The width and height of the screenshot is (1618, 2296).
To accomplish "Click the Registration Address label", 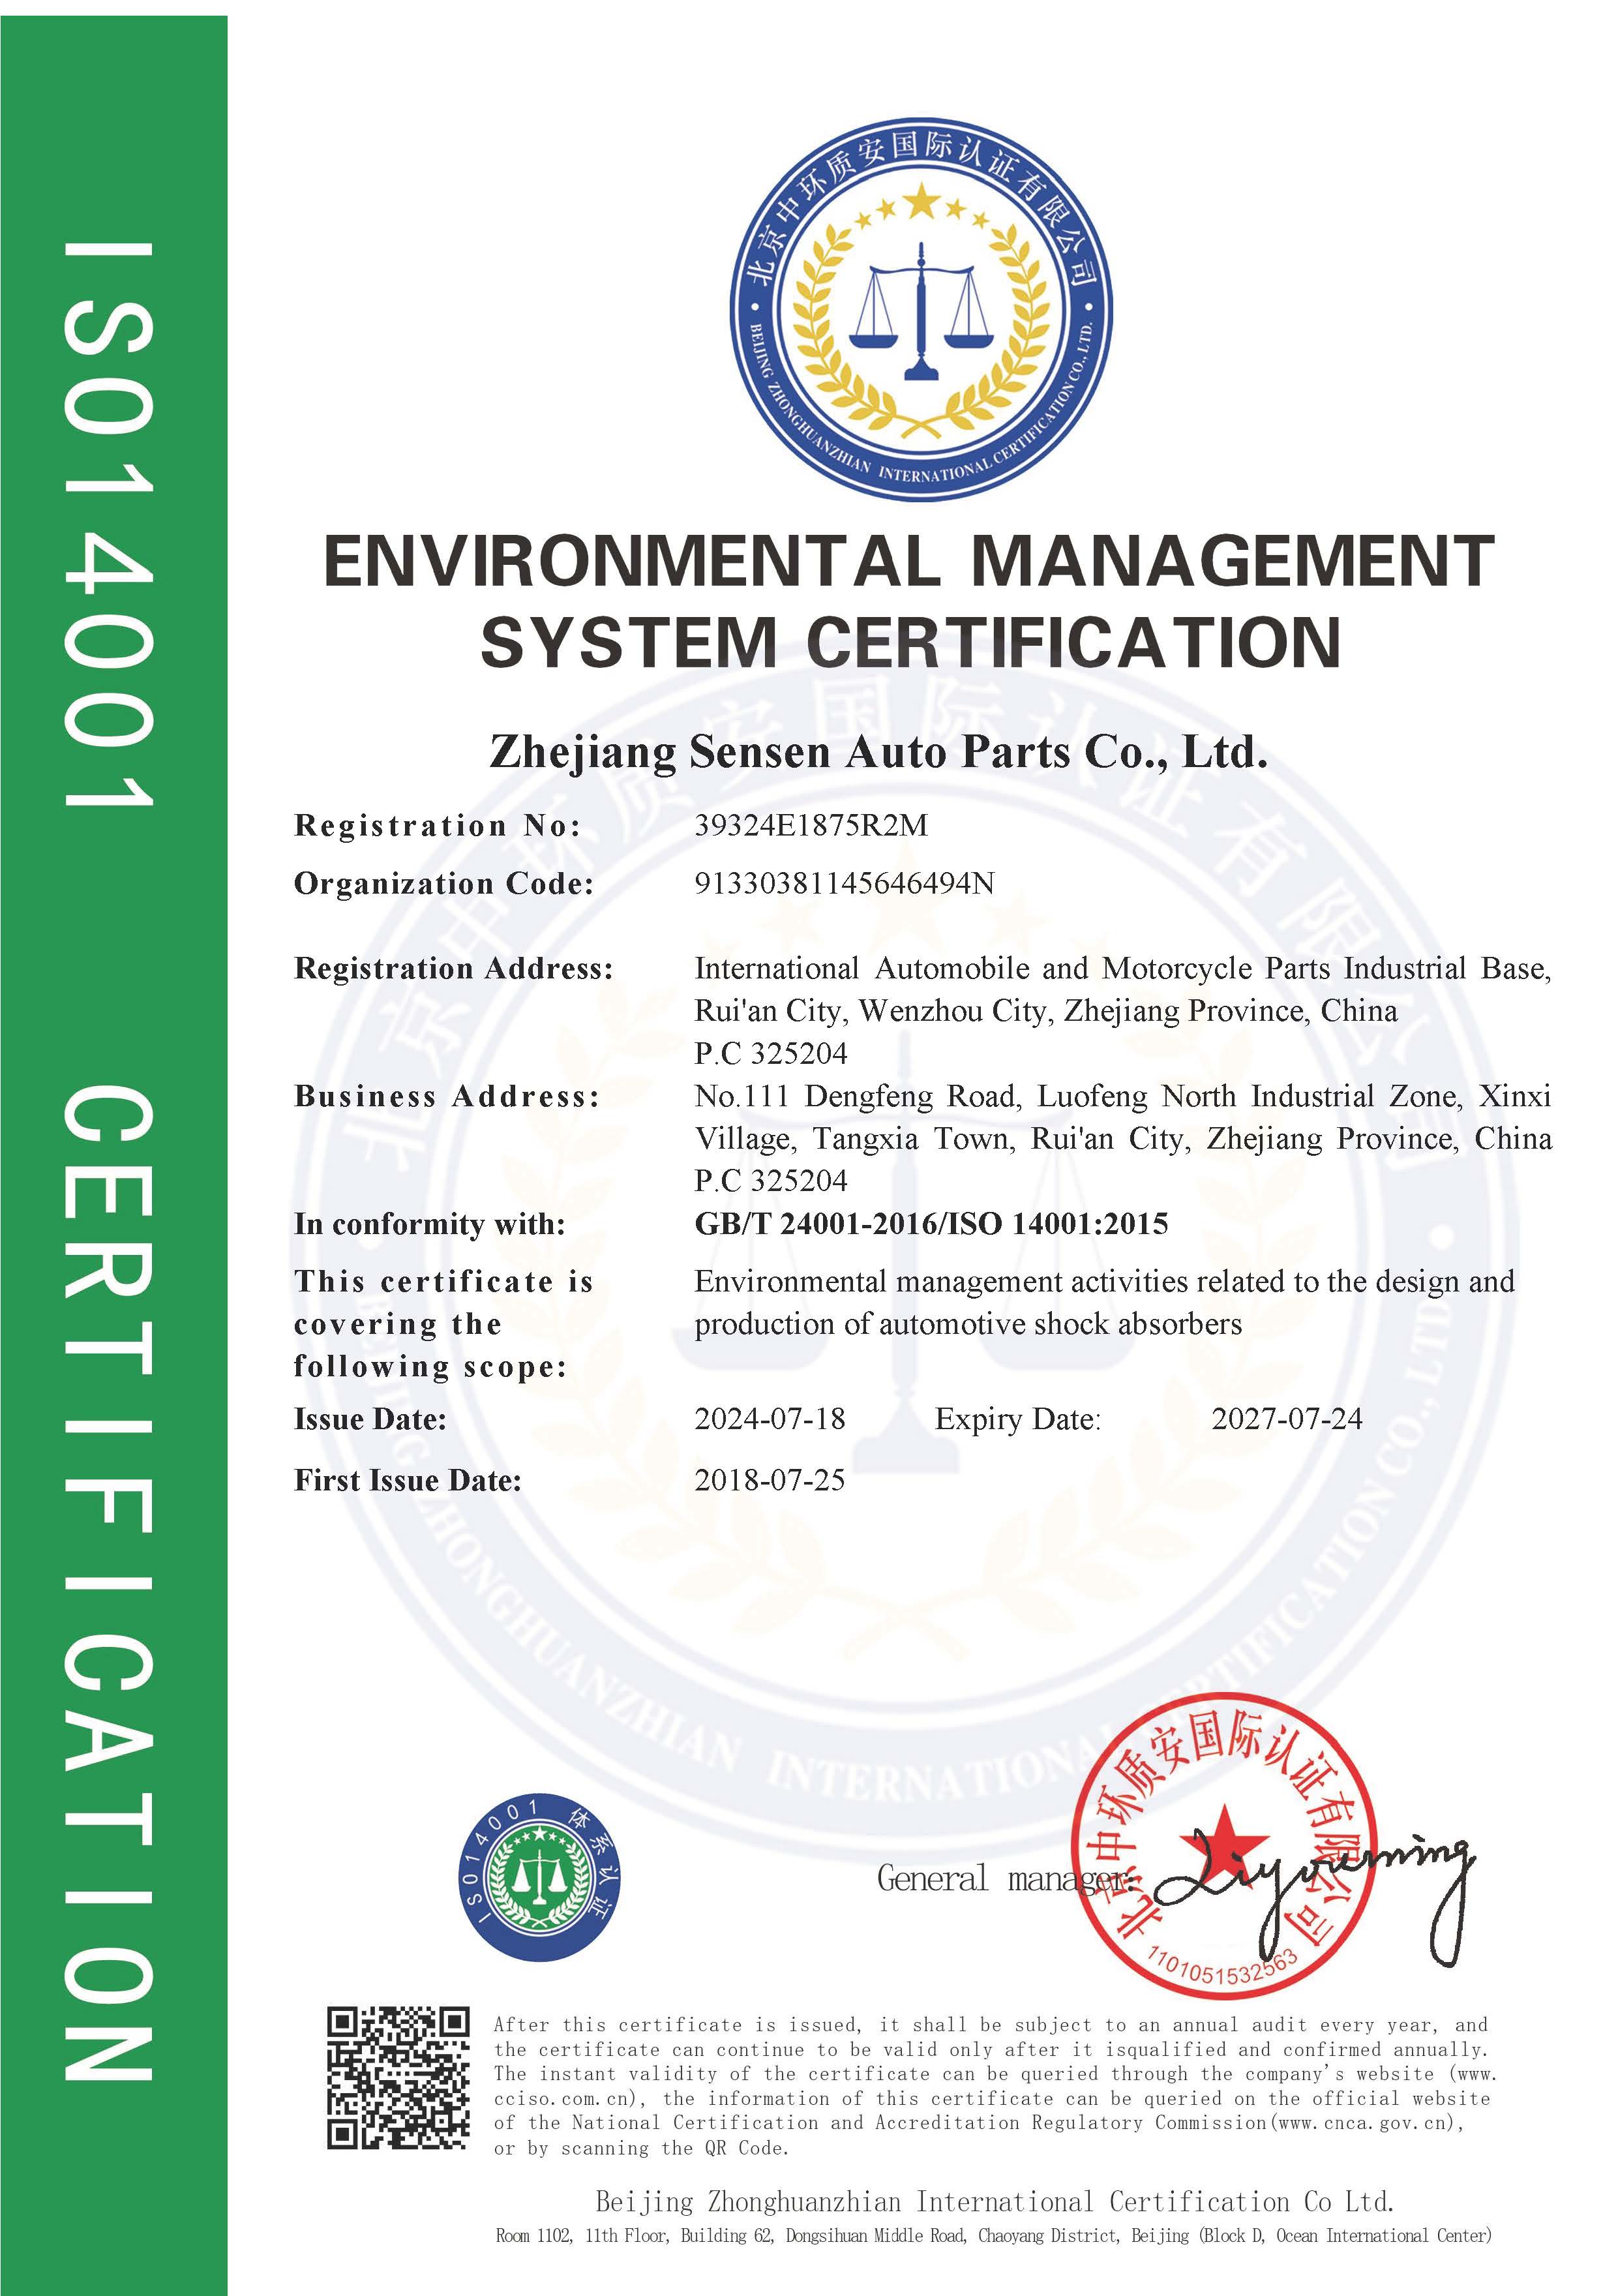I will click(x=454, y=968).
